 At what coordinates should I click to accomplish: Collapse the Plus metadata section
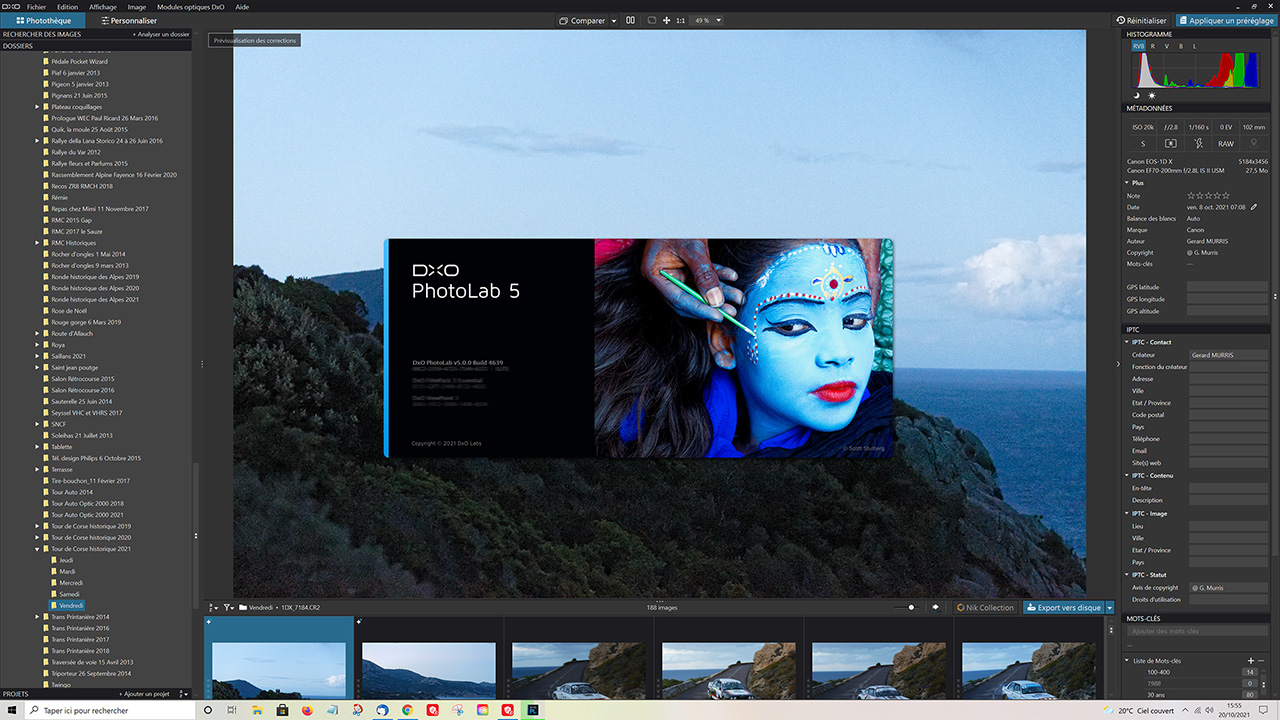pyautogui.click(x=1128, y=183)
